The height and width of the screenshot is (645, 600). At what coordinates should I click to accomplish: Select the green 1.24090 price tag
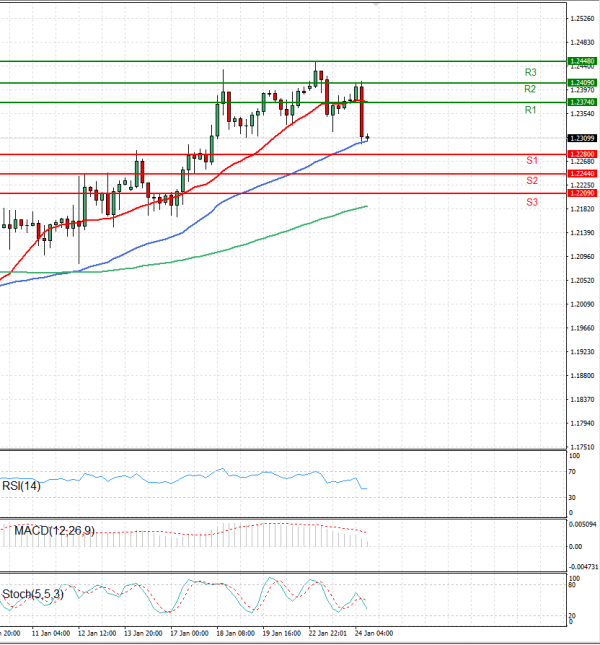(582, 83)
